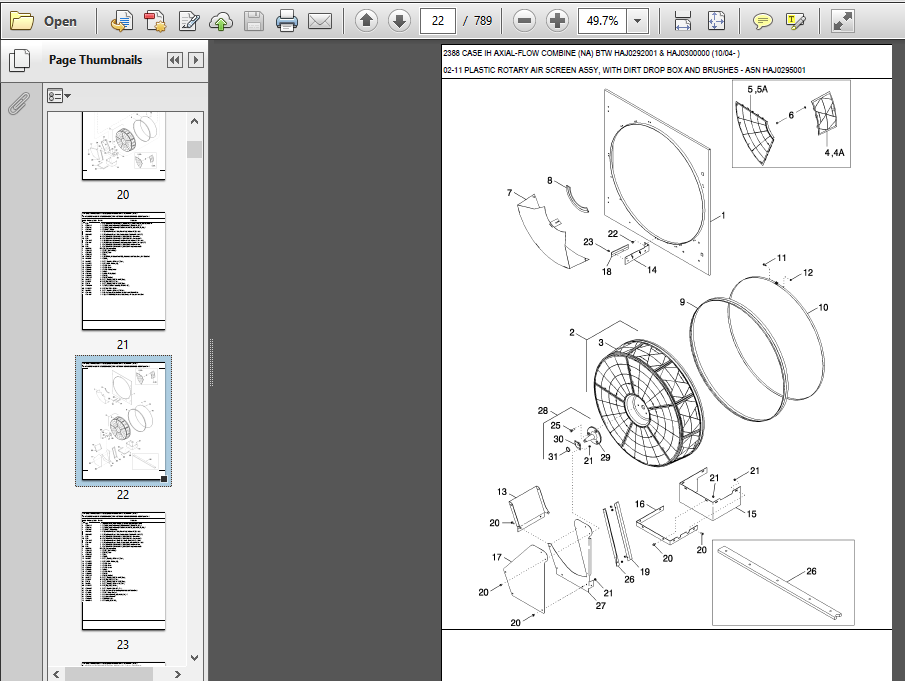Screen dimensions: 905x681
Task: Click the panel splitter grip handle
Action: click(211, 362)
